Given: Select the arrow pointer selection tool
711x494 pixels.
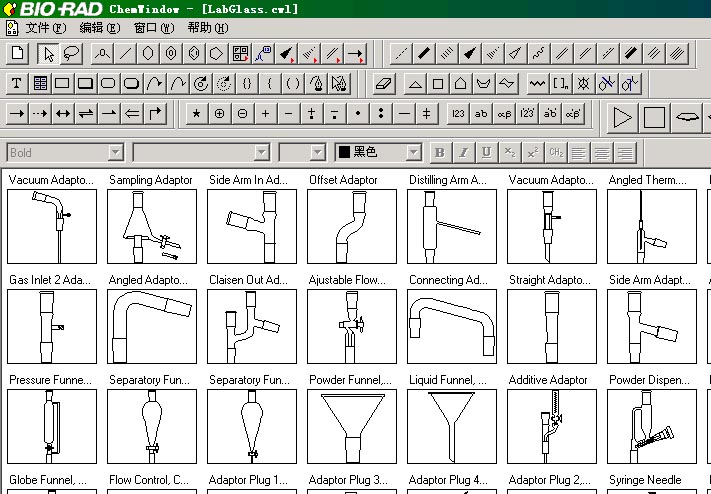Looking at the screenshot, I should 49,53.
